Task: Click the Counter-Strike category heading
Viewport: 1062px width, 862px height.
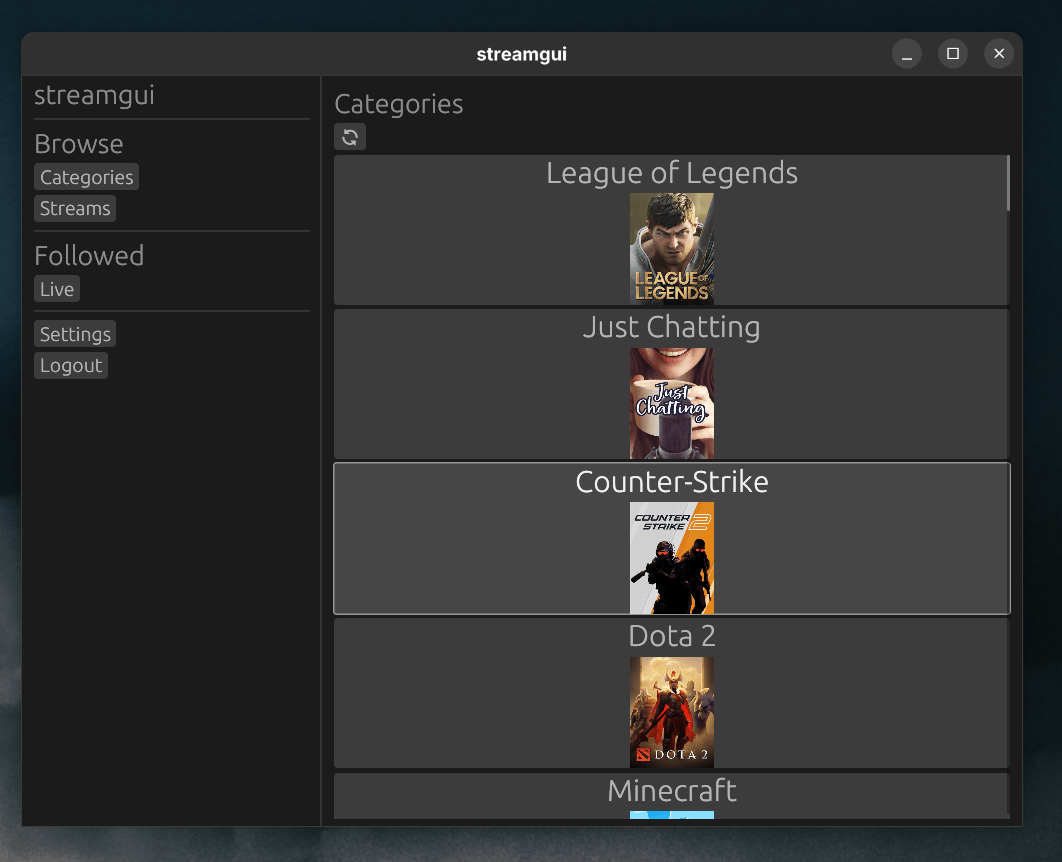Action: 671,482
